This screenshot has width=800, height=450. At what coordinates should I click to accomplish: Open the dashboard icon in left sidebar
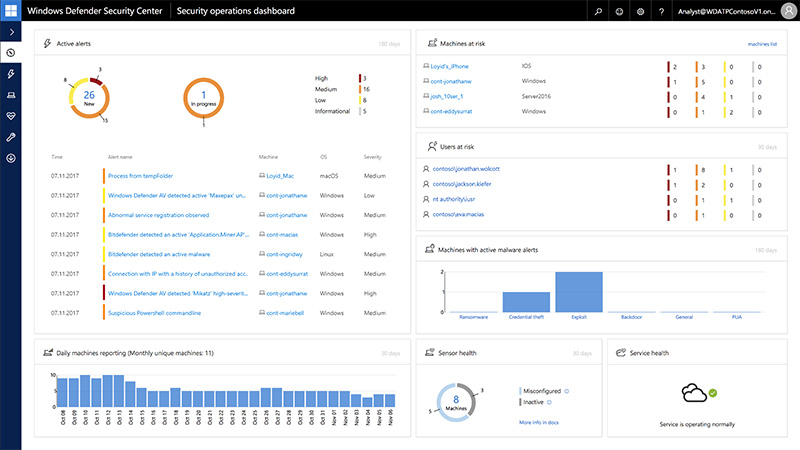click(10, 52)
